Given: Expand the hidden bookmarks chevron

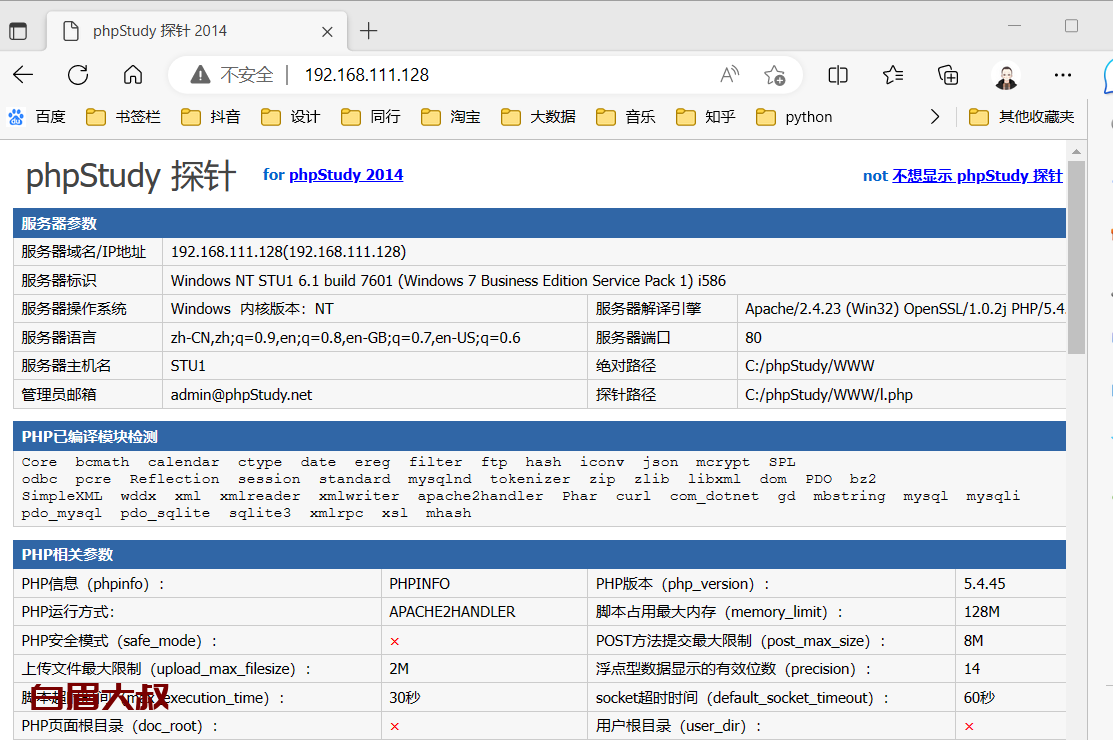Looking at the screenshot, I should tap(935, 117).
